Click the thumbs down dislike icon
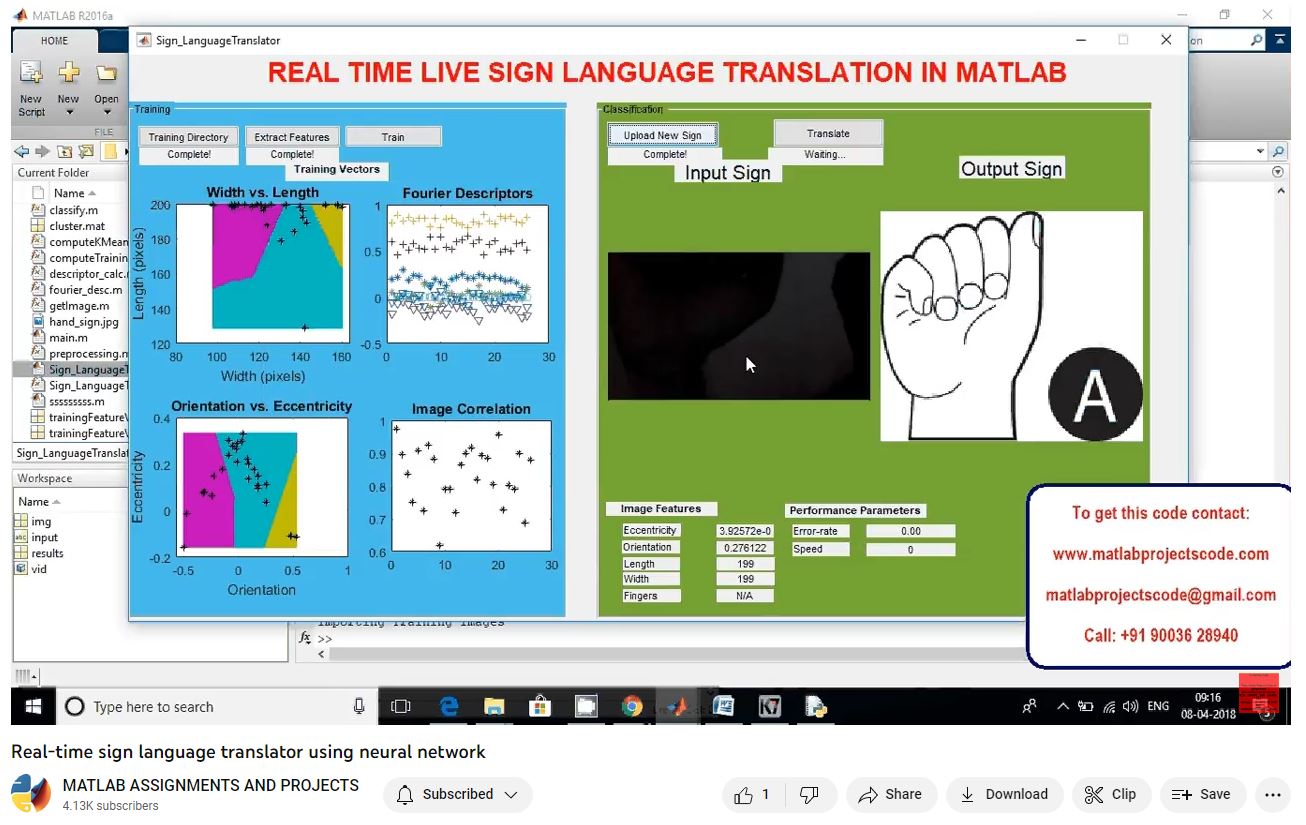 (x=810, y=795)
